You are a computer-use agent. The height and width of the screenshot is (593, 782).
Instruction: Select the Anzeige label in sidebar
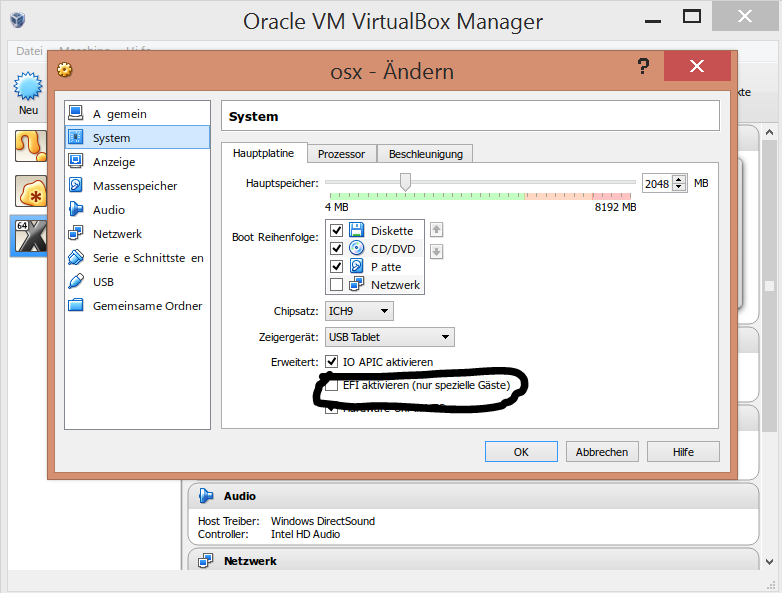(x=114, y=162)
